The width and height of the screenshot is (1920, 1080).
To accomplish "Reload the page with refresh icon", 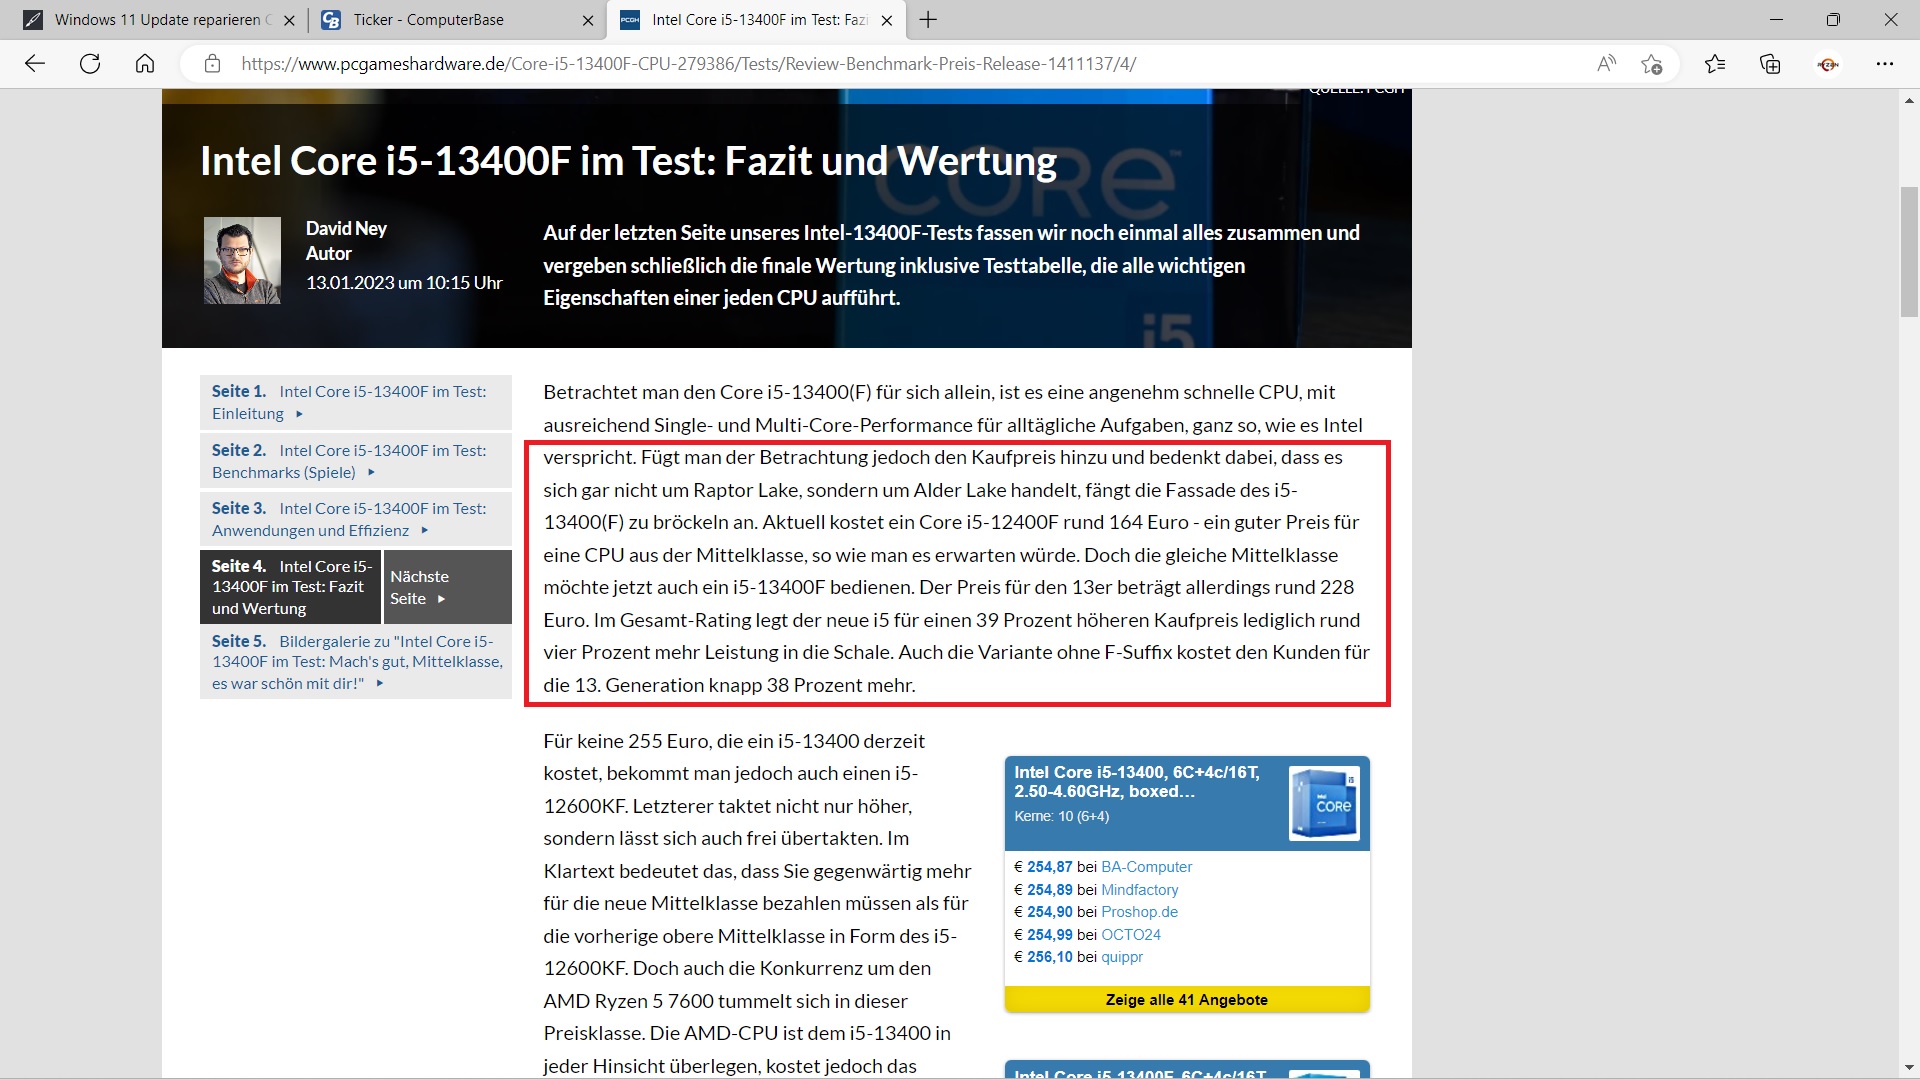I will (x=90, y=64).
